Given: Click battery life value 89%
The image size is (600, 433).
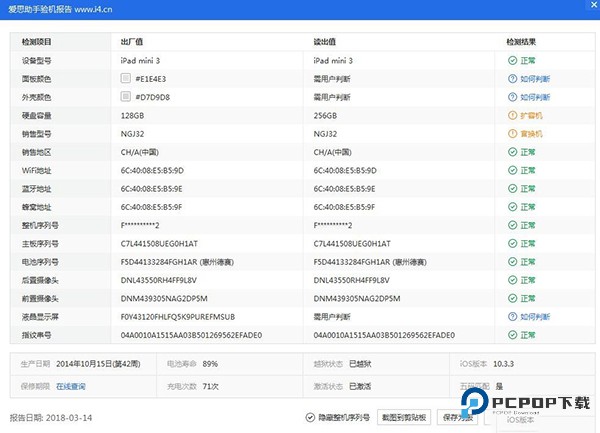Looking at the screenshot, I should pyautogui.click(x=210, y=364).
